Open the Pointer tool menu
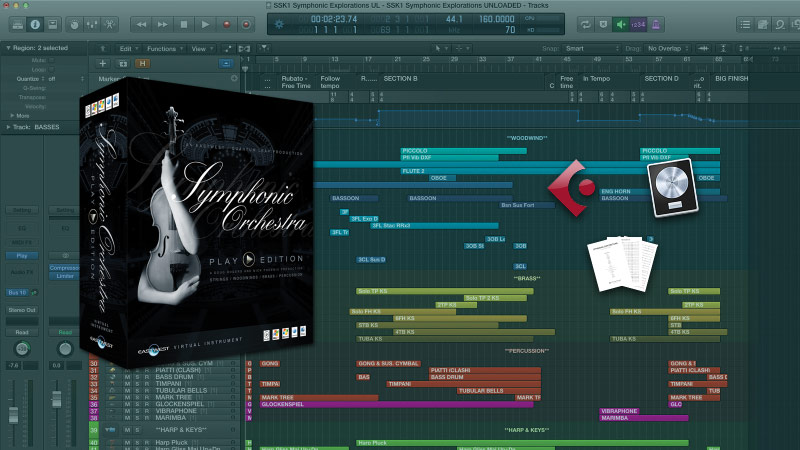800x450 pixels. 440,48
